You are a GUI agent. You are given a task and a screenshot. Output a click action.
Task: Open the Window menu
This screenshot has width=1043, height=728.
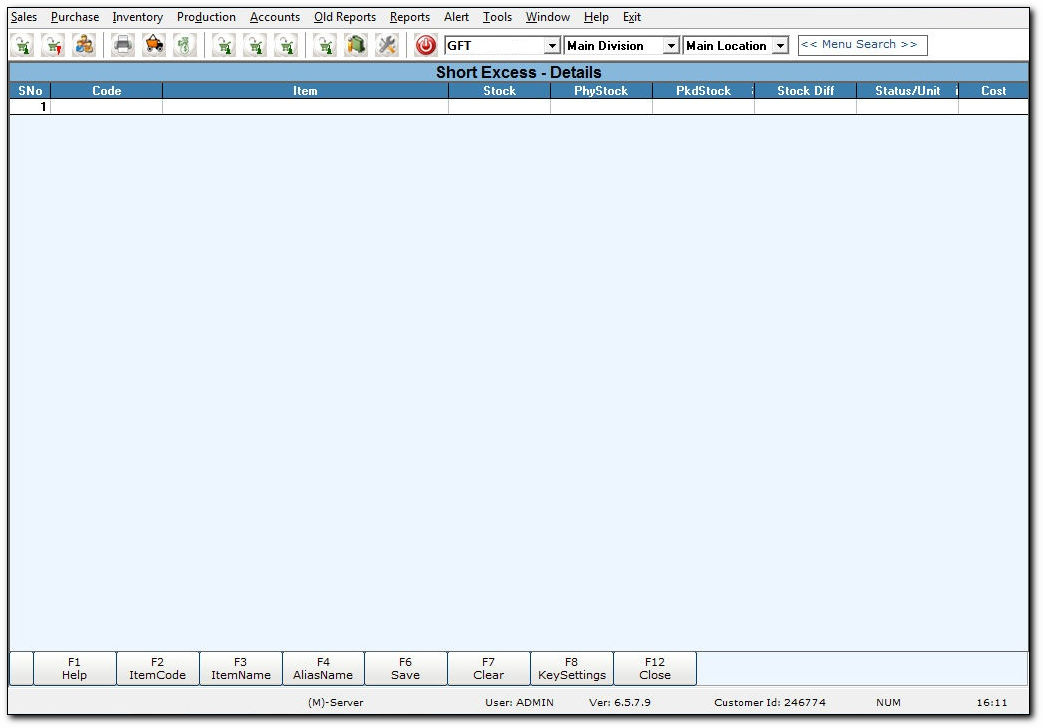pyautogui.click(x=547, y=17)
